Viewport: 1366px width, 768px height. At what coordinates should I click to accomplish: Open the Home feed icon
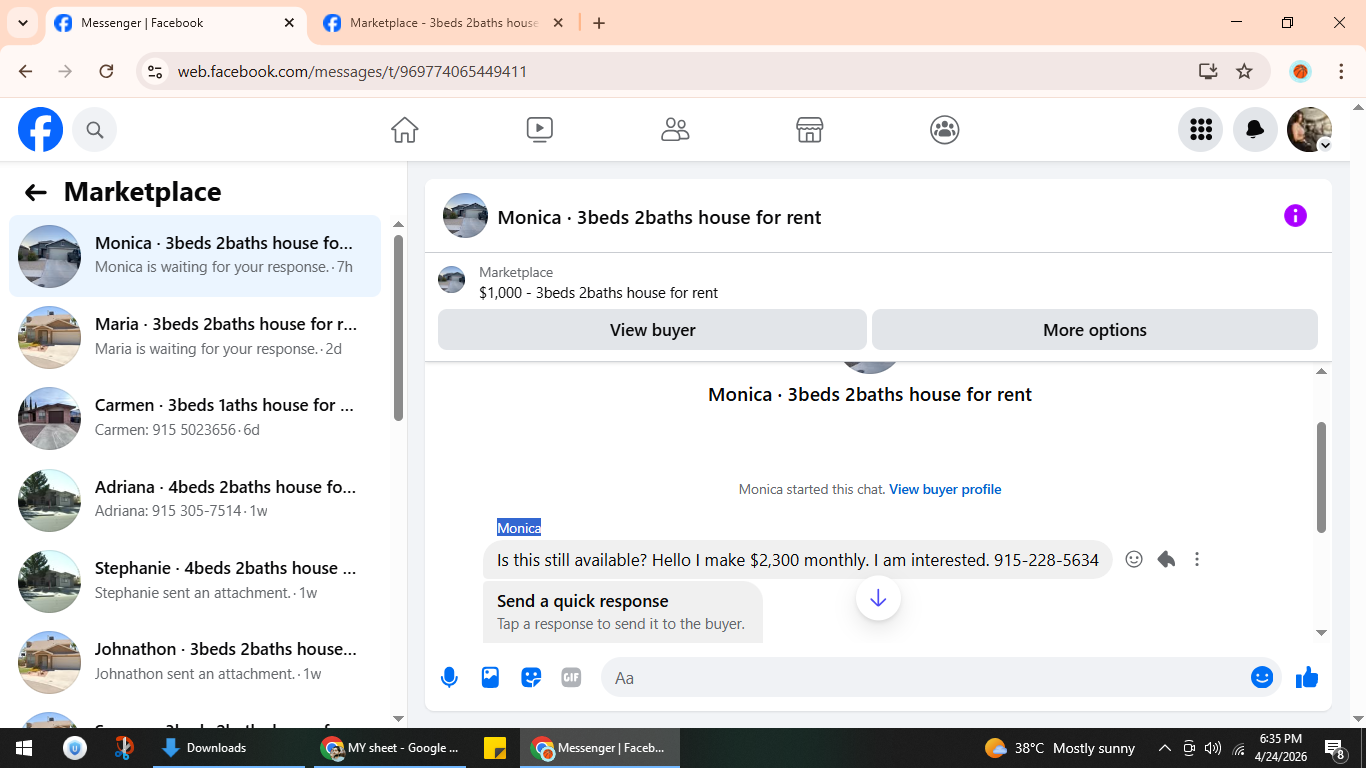coord(405,130)
